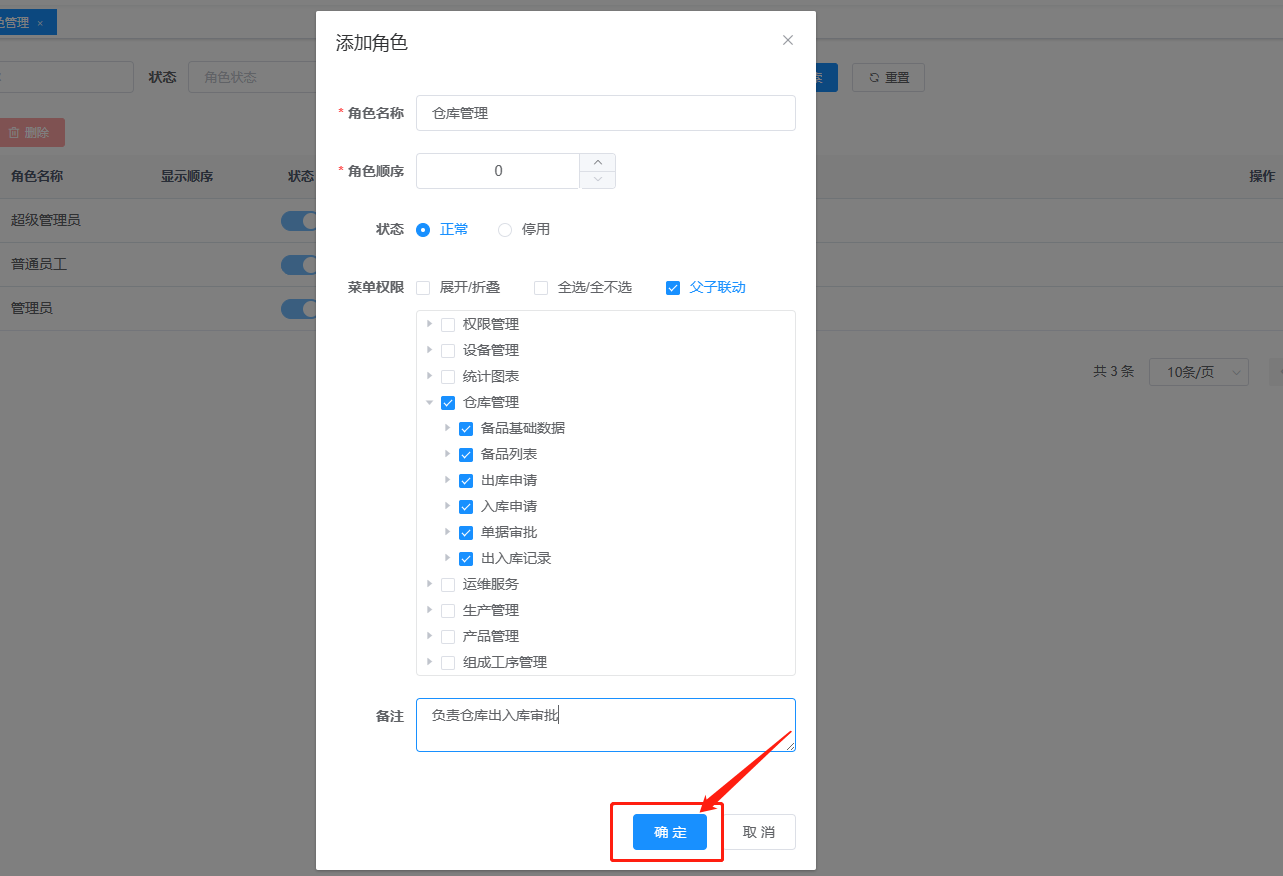
Task: Click the 重置 button in background page
Action: (888, 77)
